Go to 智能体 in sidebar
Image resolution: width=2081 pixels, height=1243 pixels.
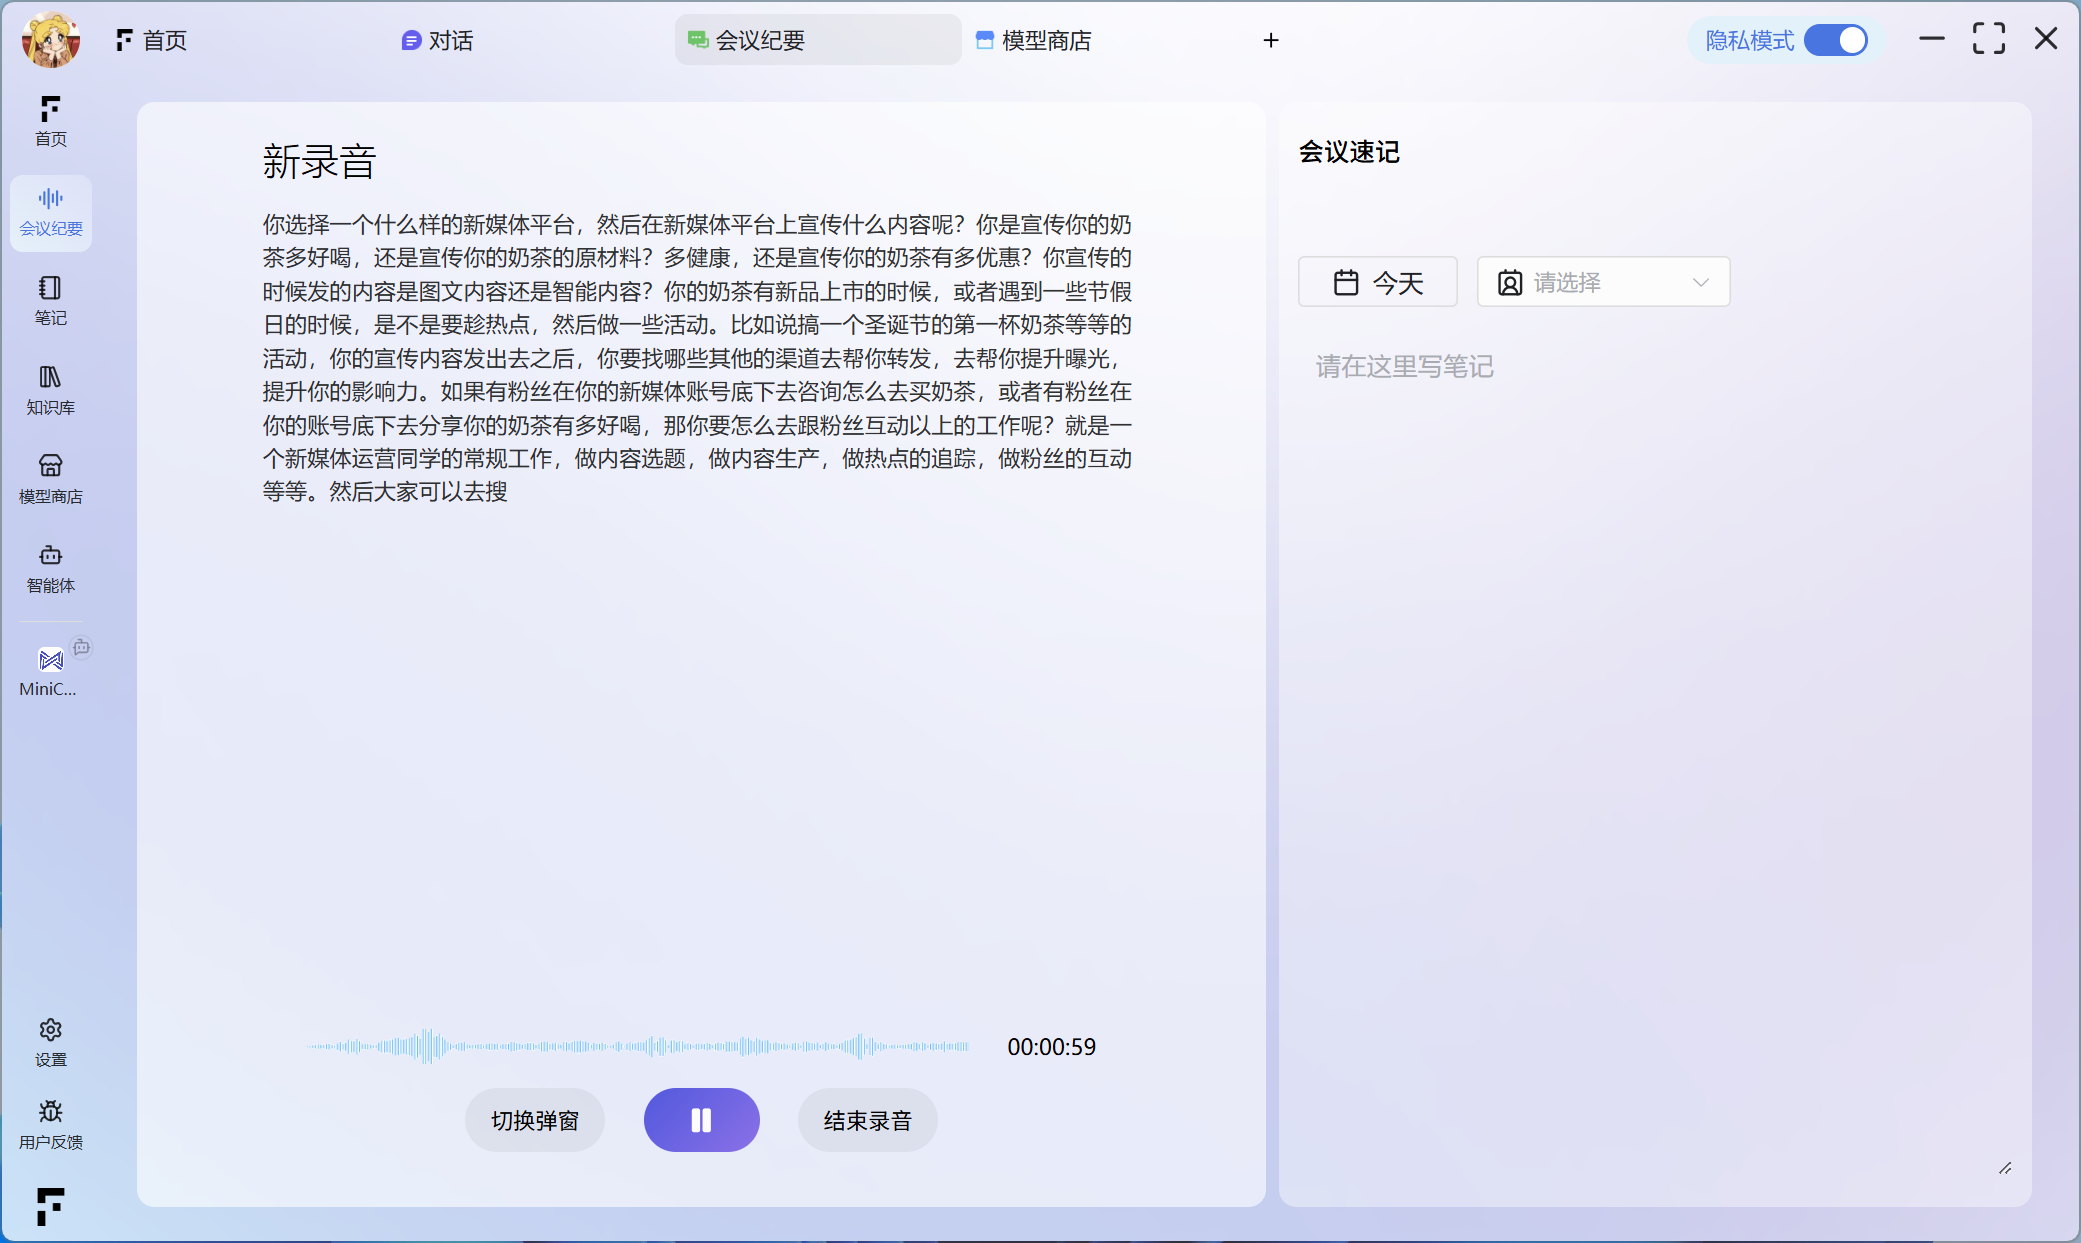pyautogui.click(x=50, y=568)
